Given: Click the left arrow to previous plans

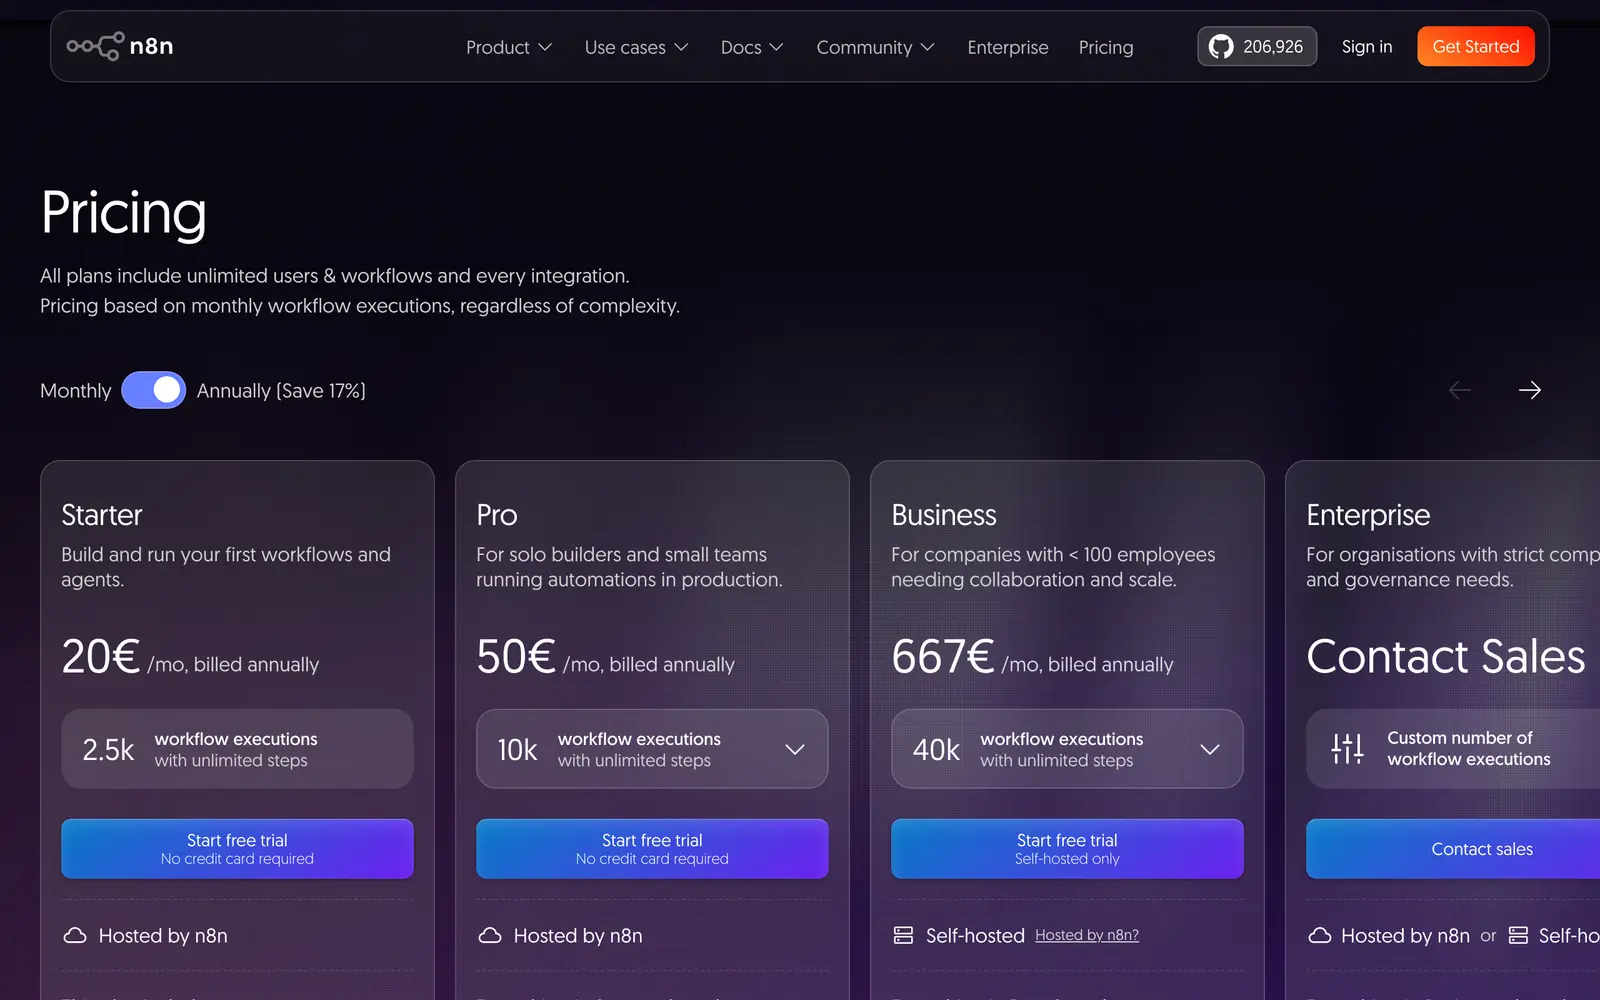Looking at the screenshot, I should pyautogui.click(x=1460, y=390).
